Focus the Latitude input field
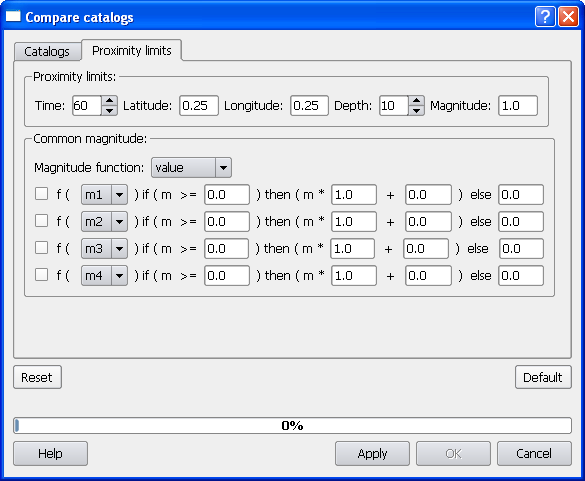This screenshot has height=481, width=585. [199, 106]
